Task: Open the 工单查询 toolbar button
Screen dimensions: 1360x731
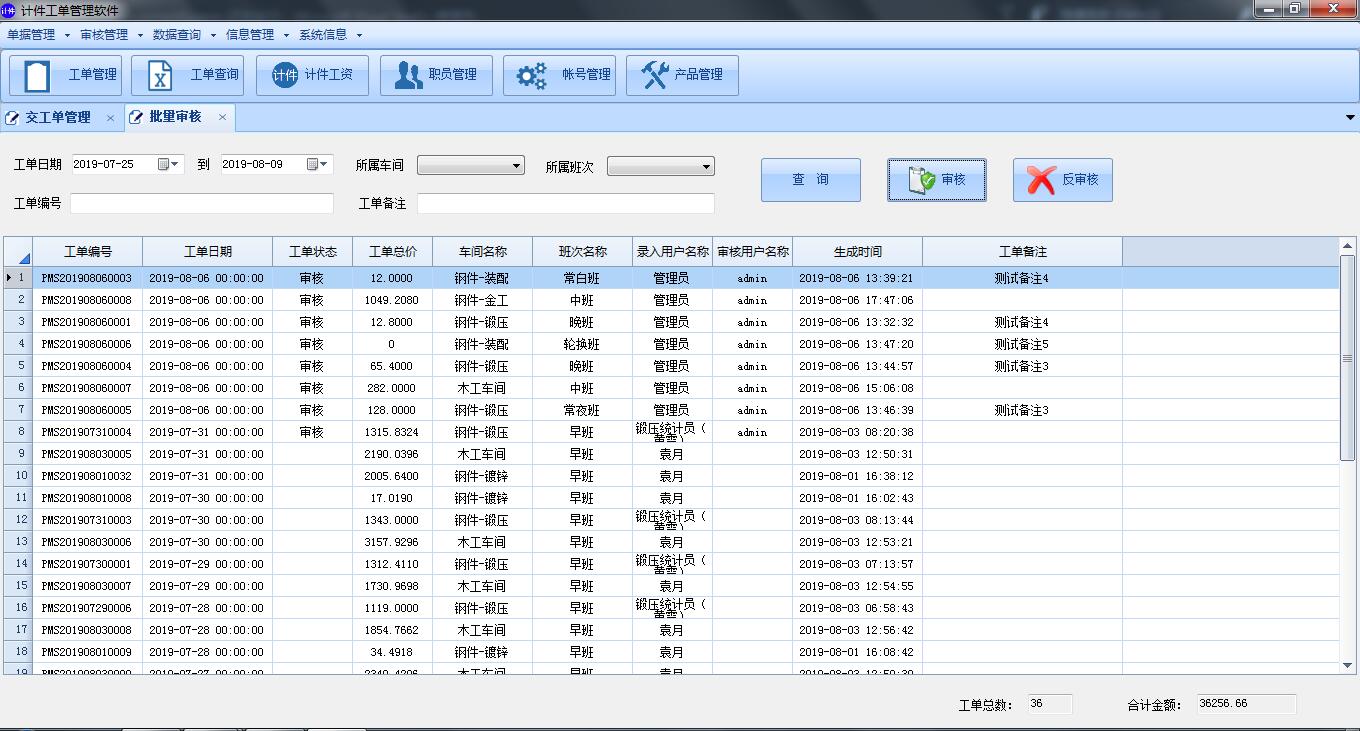Action: click(x=188, y=75)
